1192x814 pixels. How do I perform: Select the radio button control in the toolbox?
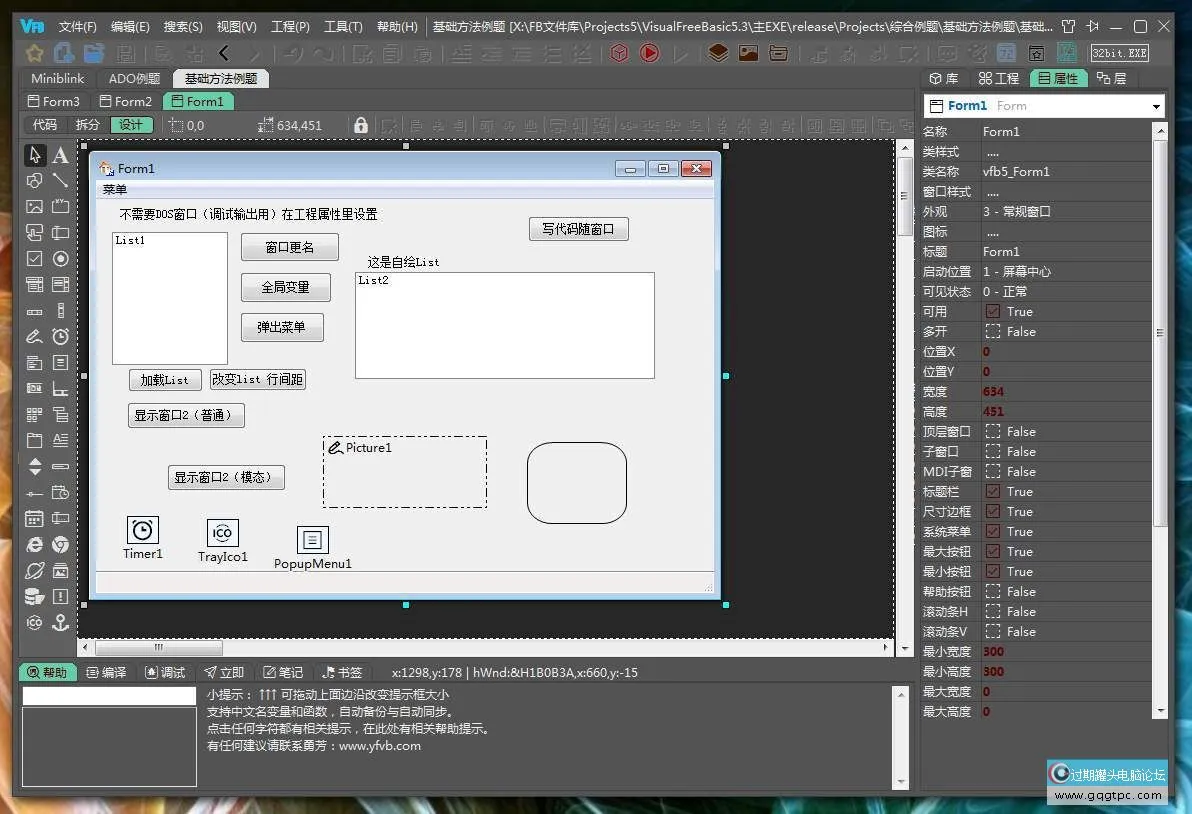60,258
